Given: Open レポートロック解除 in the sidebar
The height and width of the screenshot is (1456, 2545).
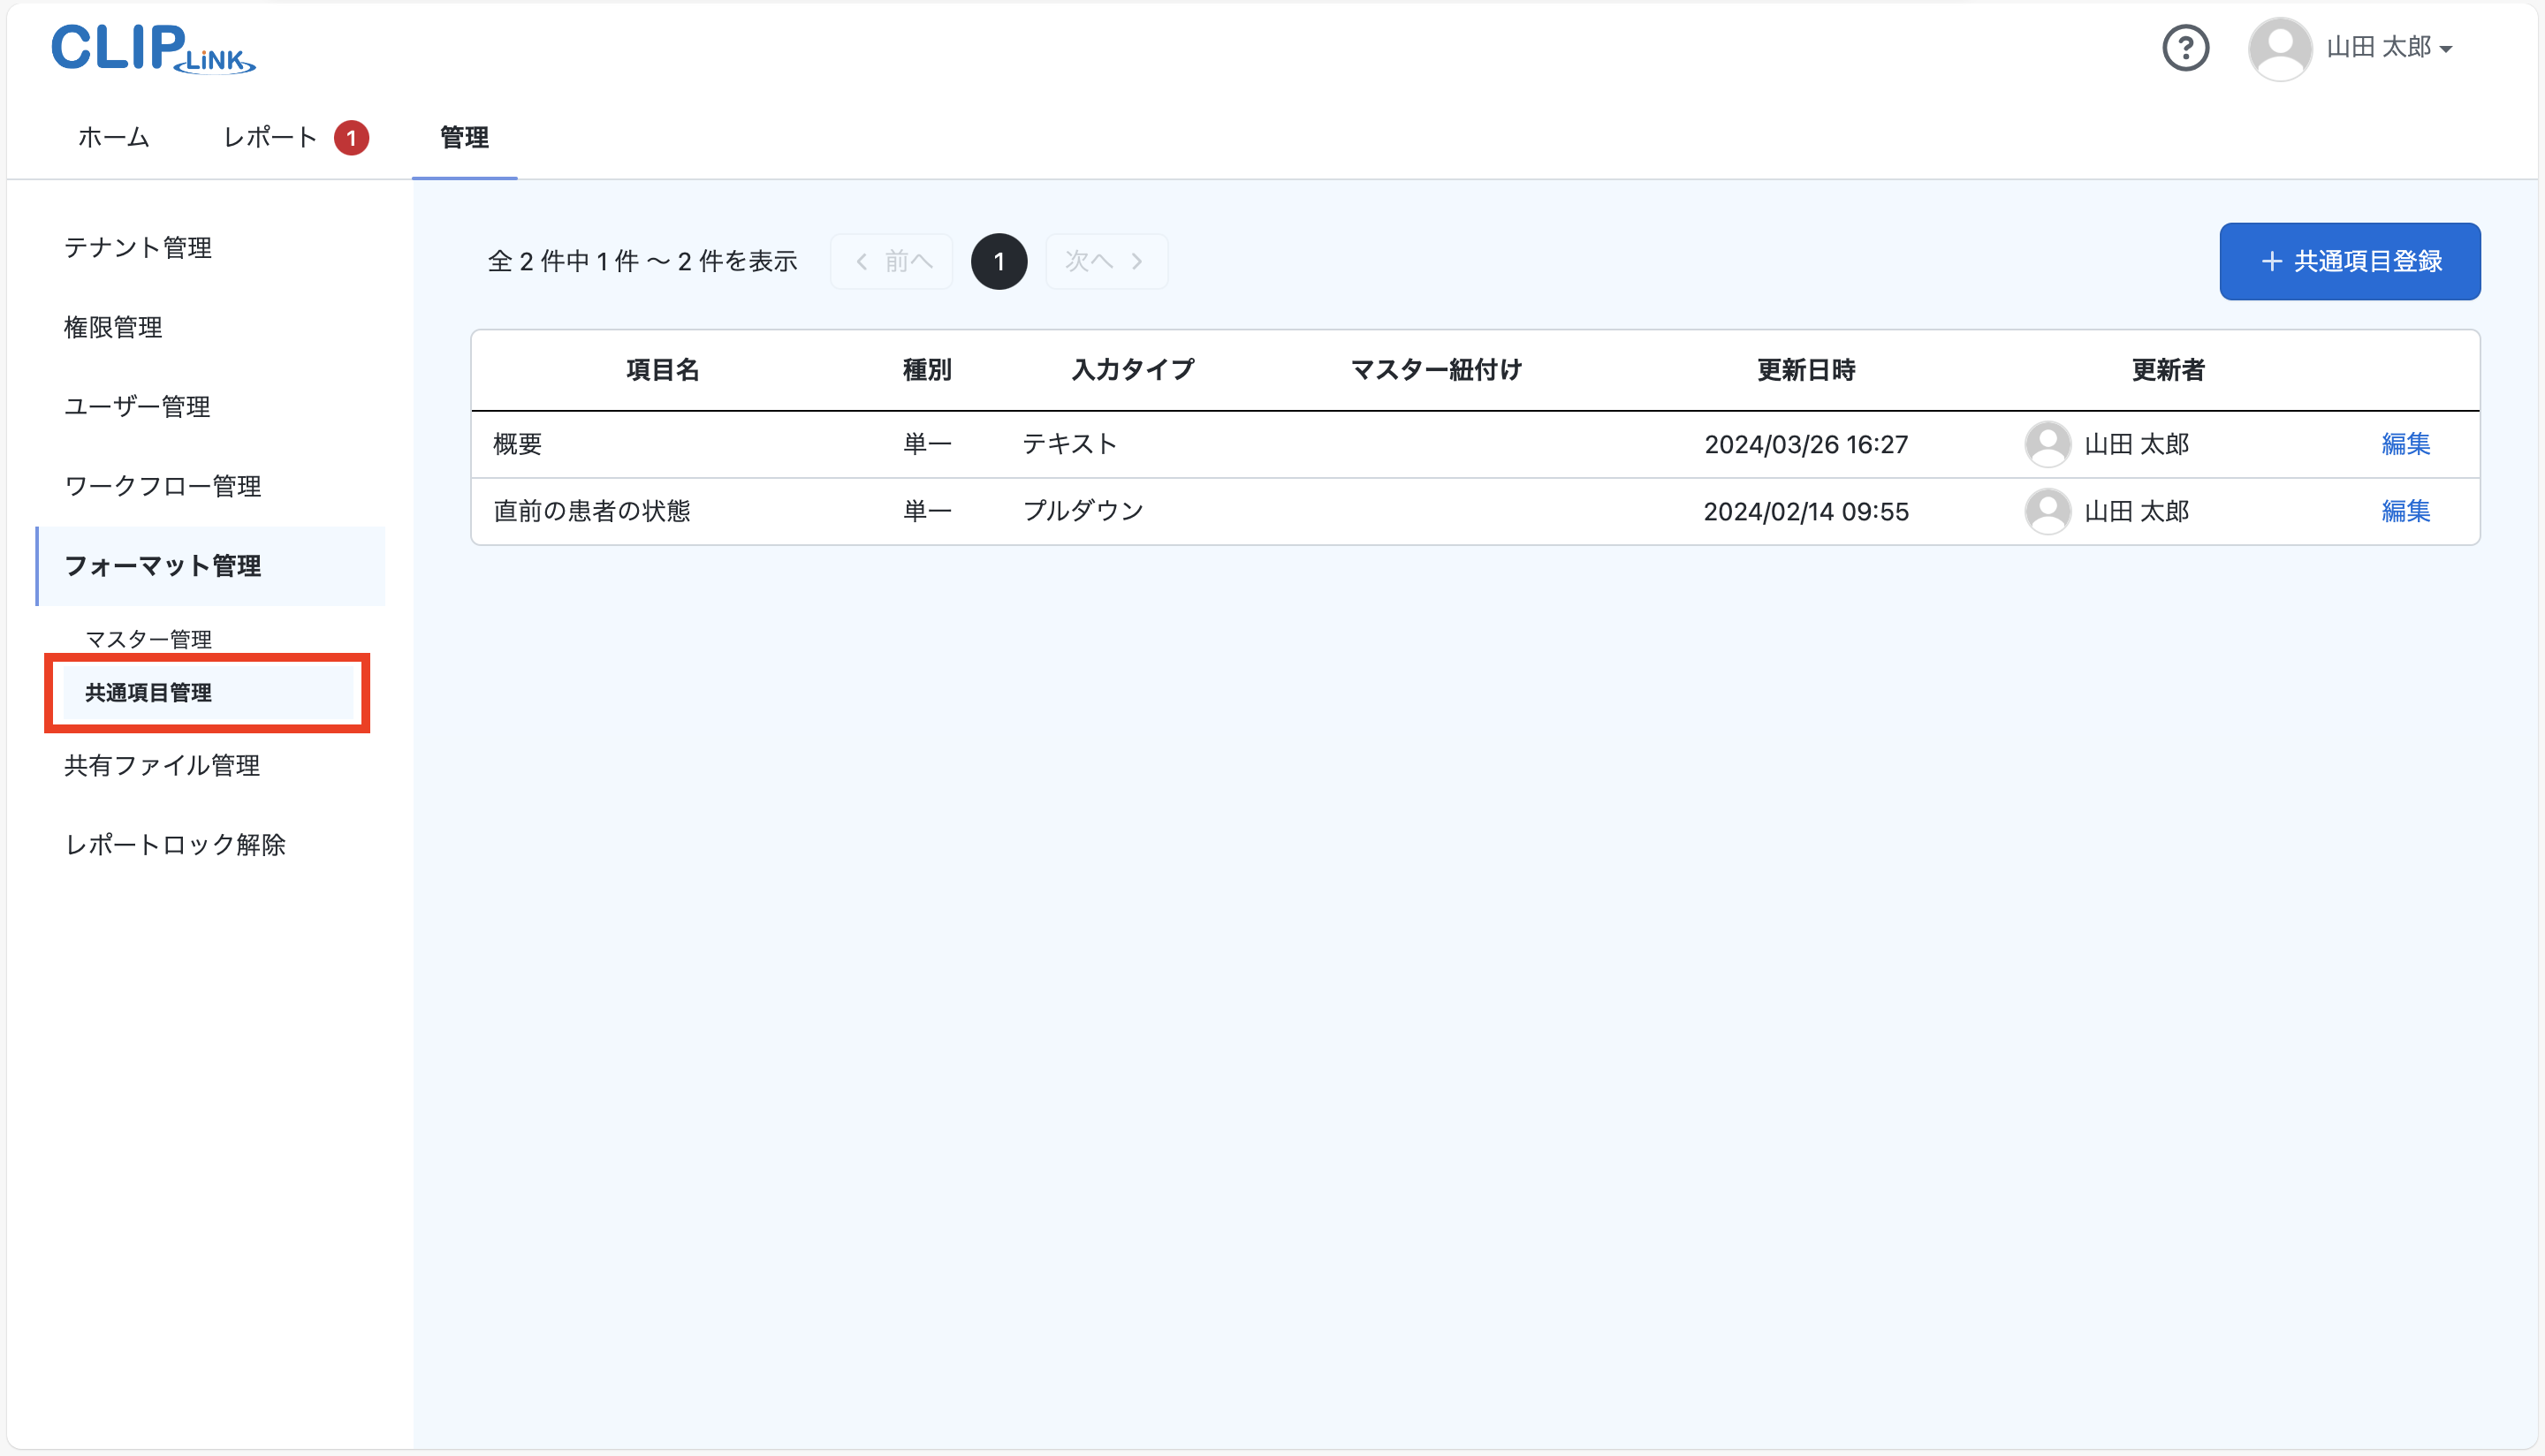Looking at the screenshot, I should [175, 844].
